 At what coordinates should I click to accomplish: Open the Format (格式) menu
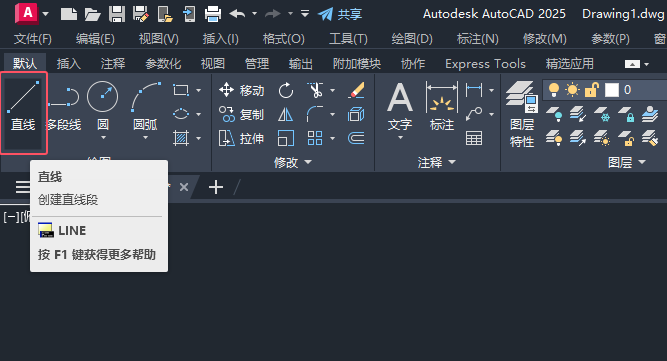[284, 39]
